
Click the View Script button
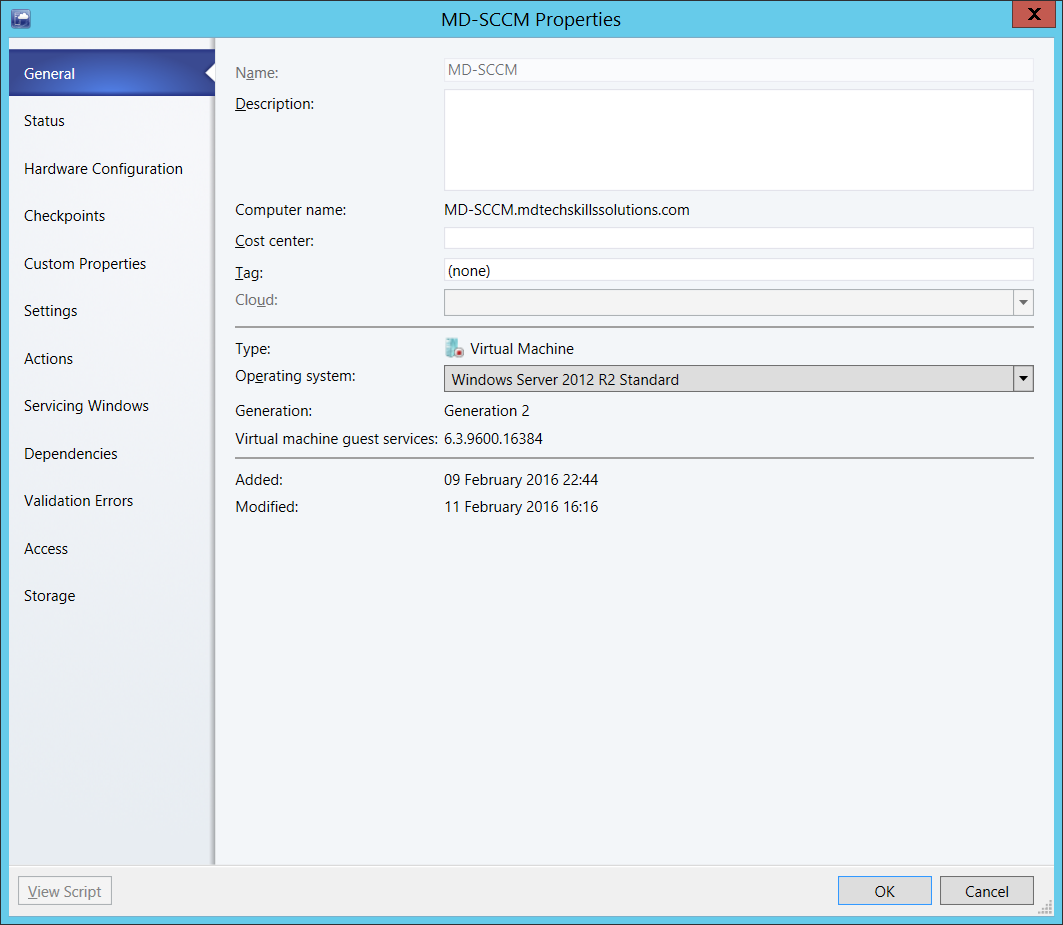[x=64, y=890]
